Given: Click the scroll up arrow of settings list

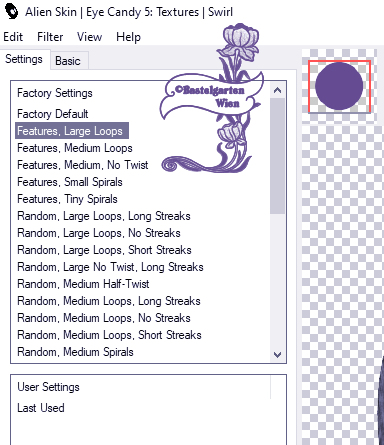Looking at the screenshot, I should (277, 90).
